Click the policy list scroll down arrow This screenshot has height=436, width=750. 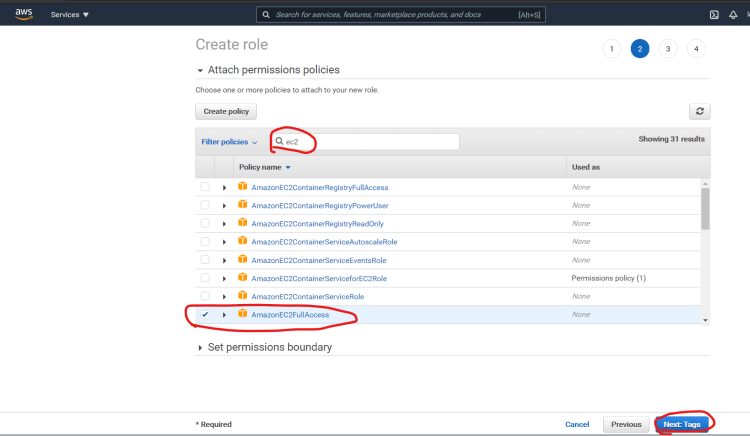tap(705, 320)
